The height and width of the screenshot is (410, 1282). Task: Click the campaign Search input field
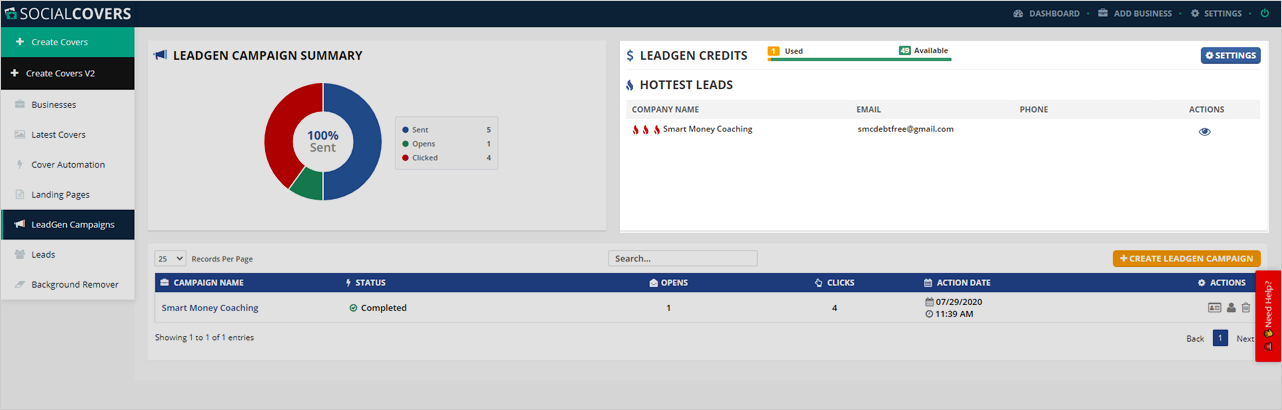coord(682,258)
